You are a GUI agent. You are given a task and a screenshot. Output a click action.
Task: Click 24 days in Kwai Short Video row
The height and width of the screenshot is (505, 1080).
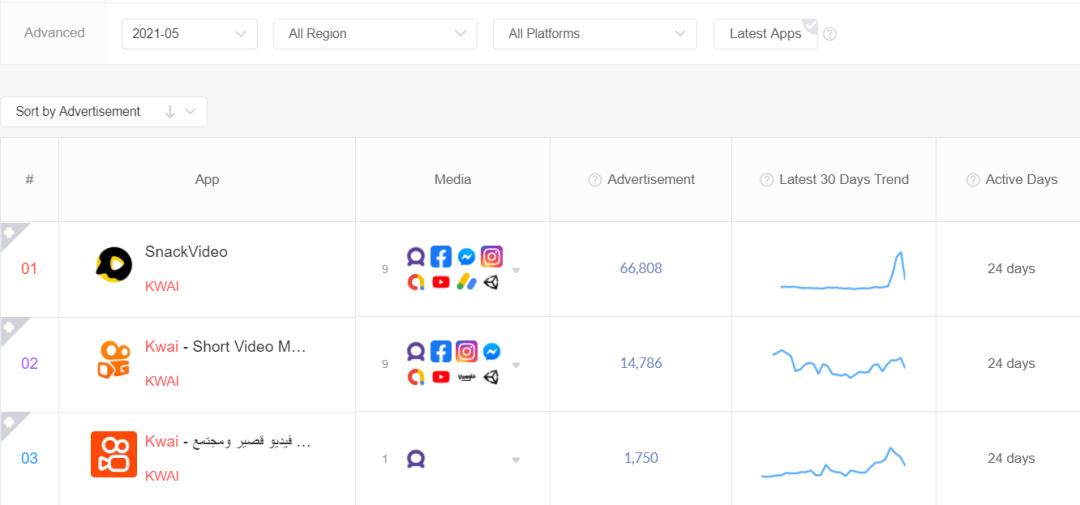[1011, 364]
